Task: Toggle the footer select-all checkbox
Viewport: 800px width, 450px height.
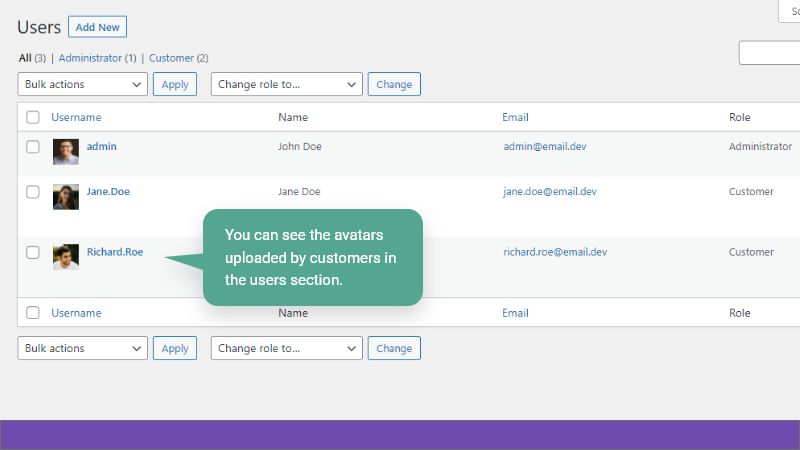Action: point(33,313)
